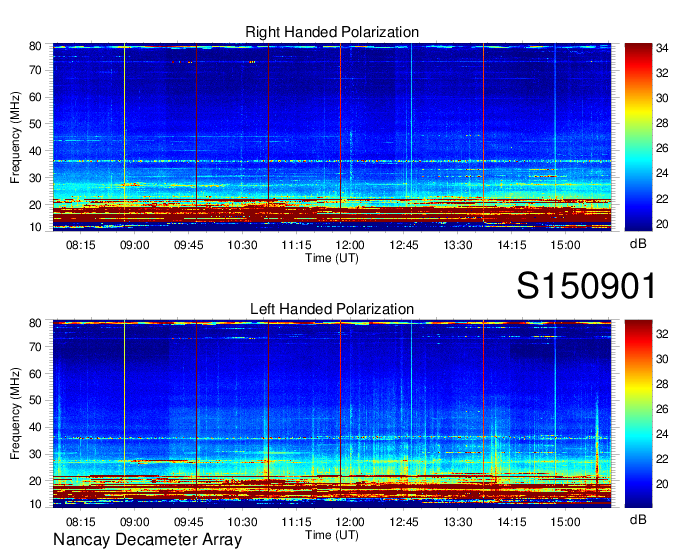Click the "Right Handed Polarization" plot title
This screenshot has height=552, width=680.
coord(332,32)
